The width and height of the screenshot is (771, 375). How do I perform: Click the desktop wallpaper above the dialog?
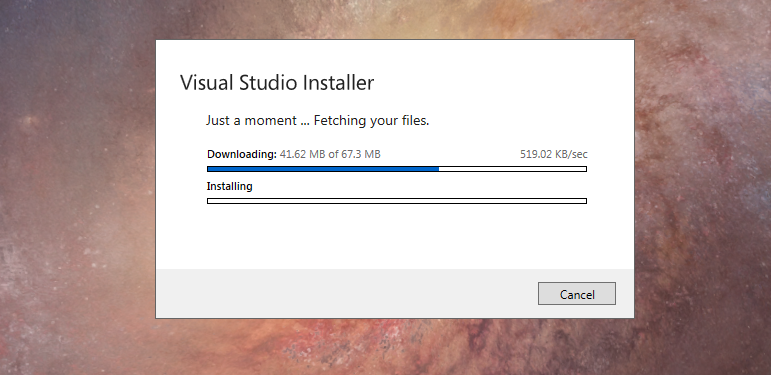[x=393, y=20]
